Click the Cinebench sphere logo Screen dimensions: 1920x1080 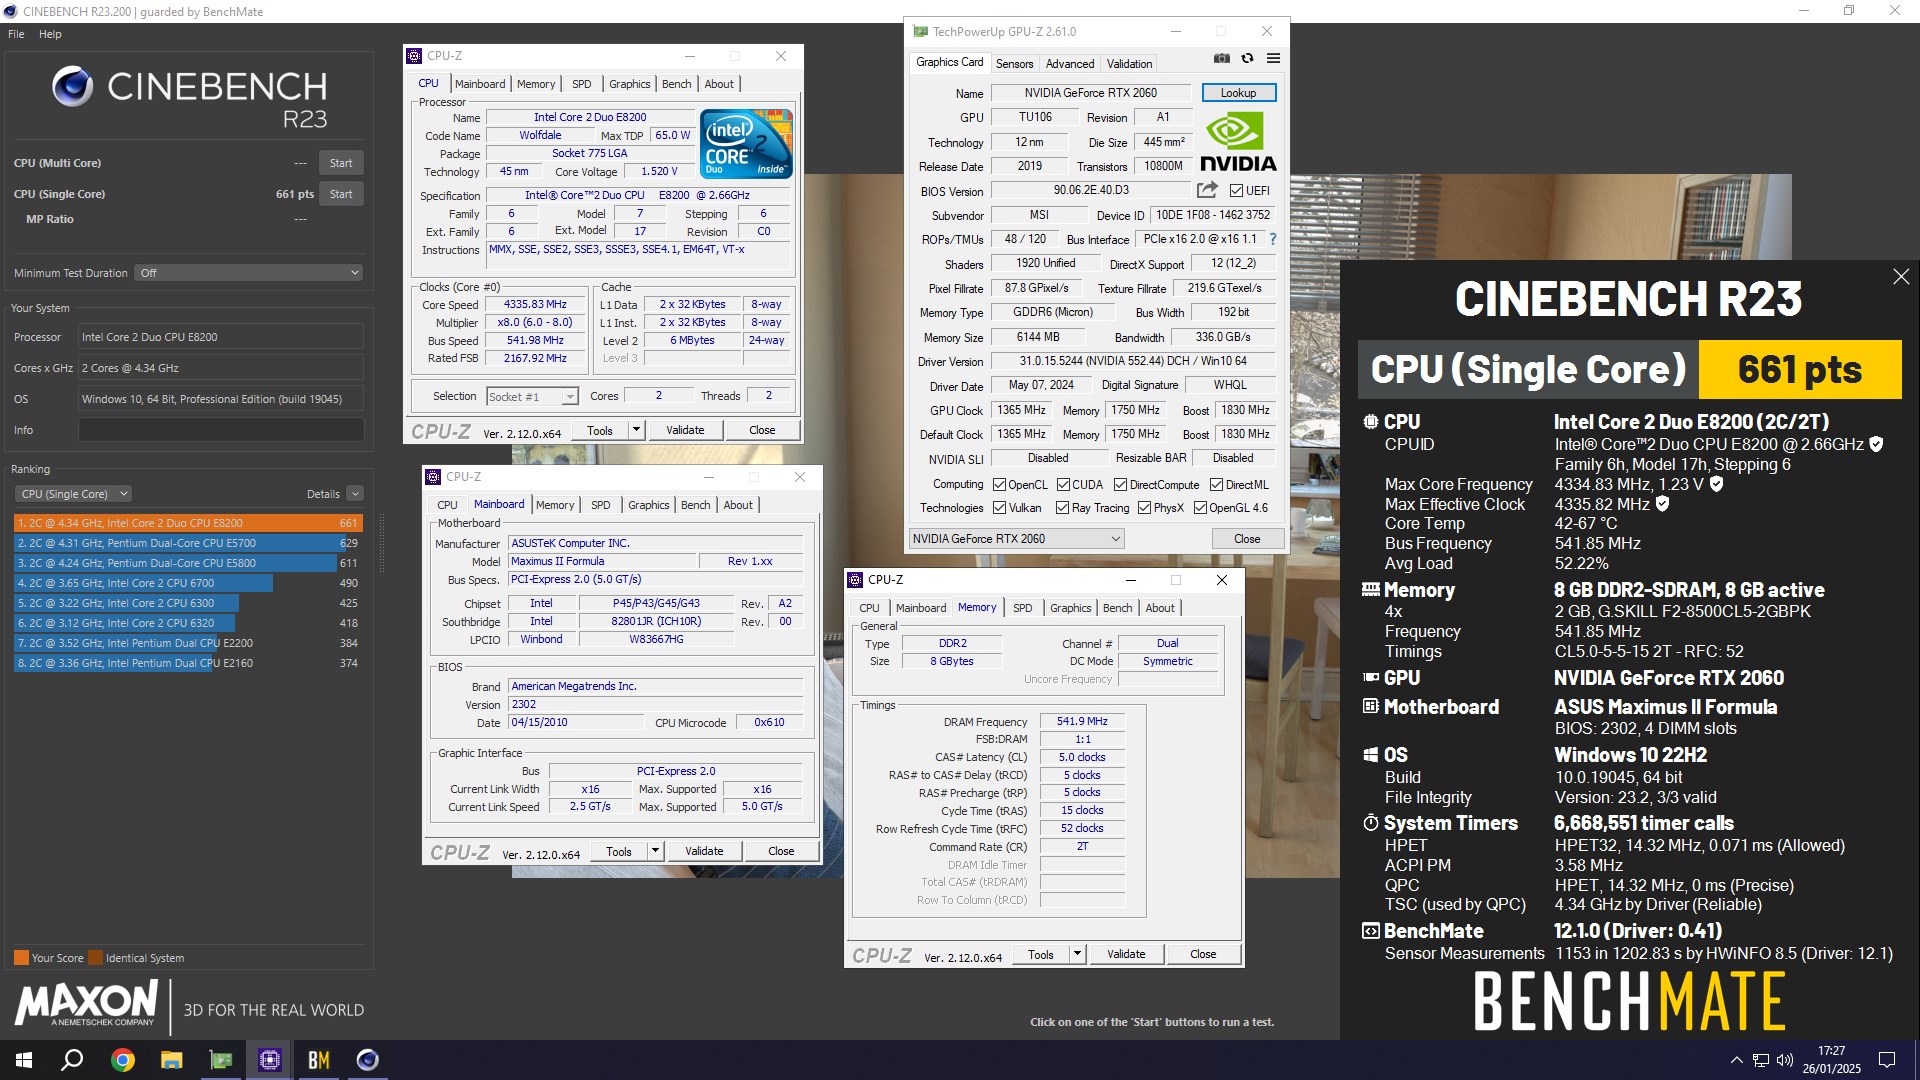pyautogui.click(x=72, y=87)
